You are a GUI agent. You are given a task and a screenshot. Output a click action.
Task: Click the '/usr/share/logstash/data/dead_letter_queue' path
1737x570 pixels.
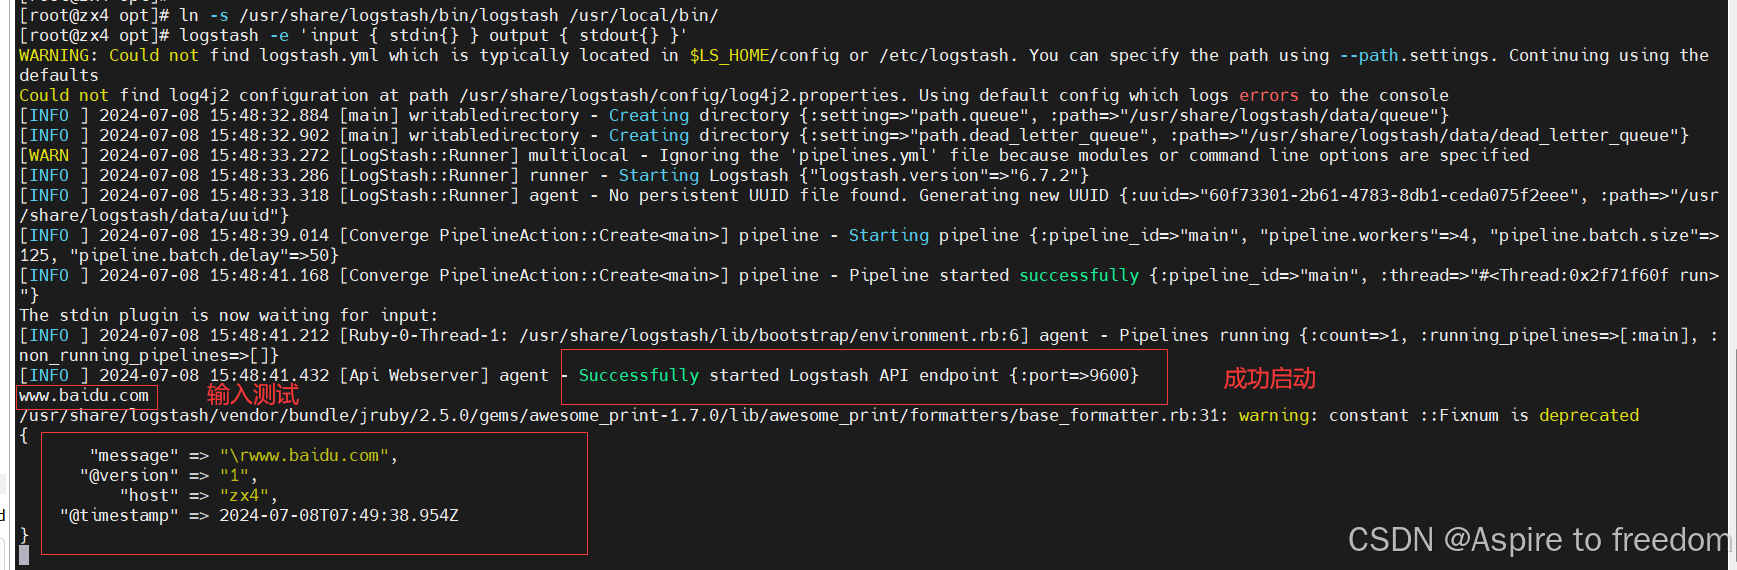tap(1459, 135)
